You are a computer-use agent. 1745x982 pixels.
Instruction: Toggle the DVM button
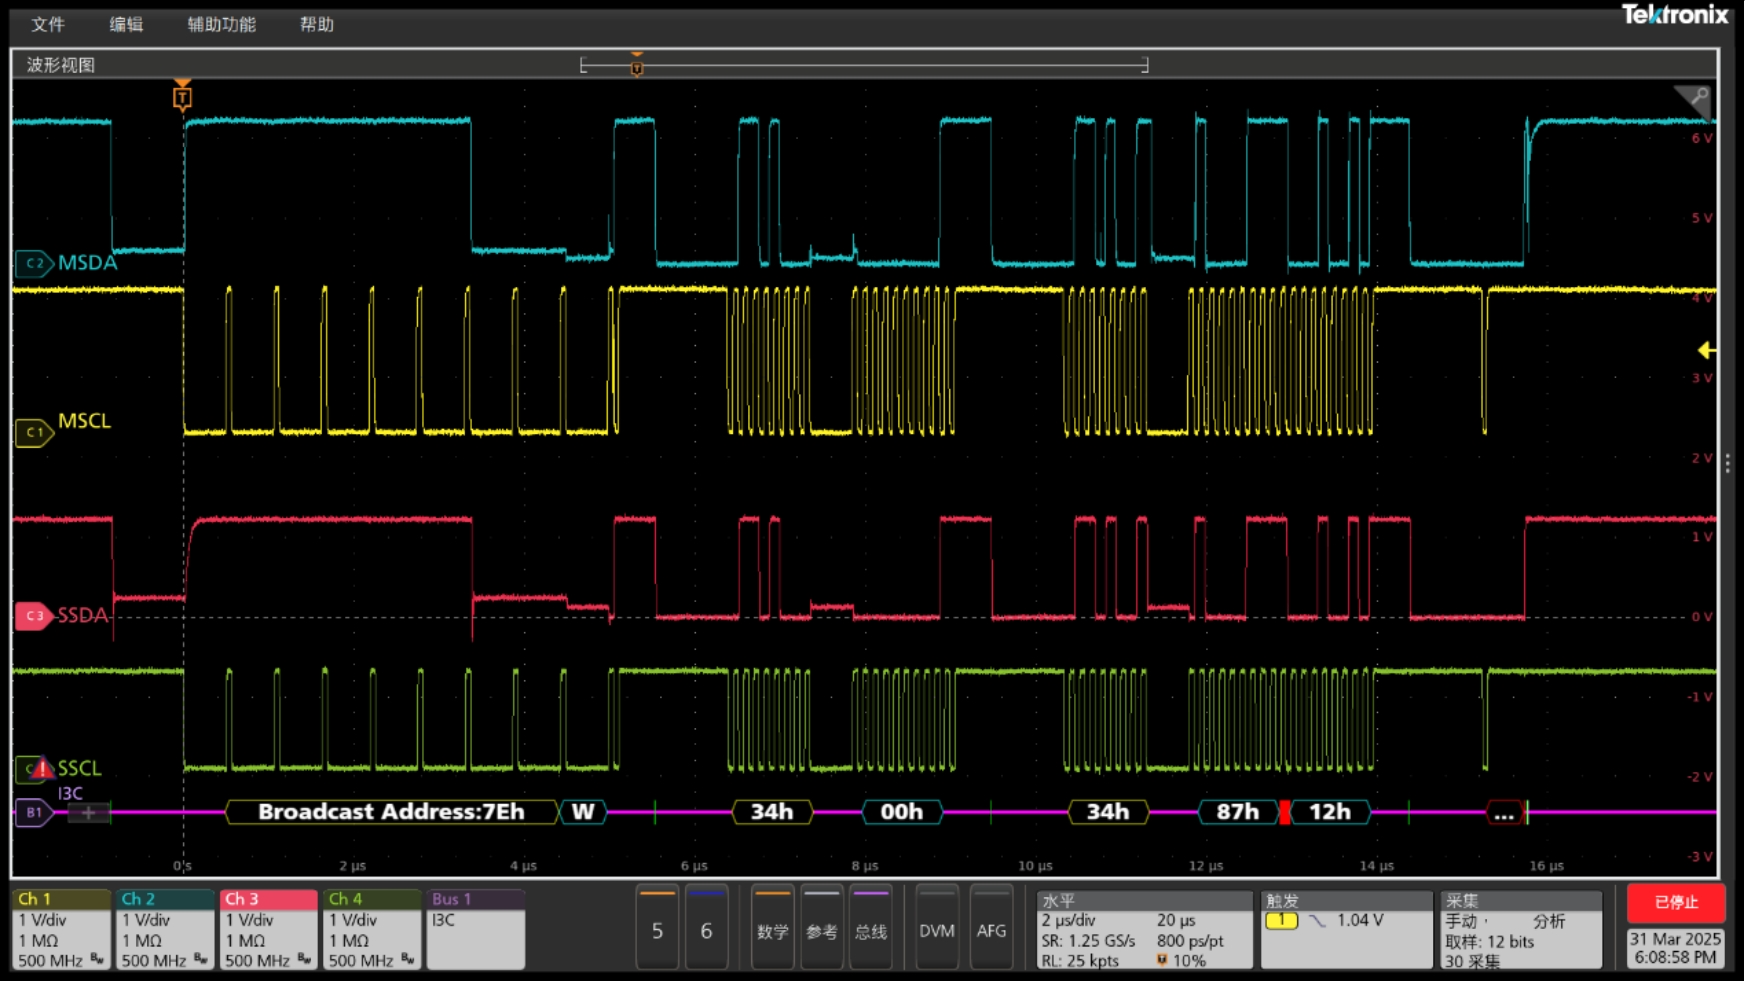click(936, 930)
